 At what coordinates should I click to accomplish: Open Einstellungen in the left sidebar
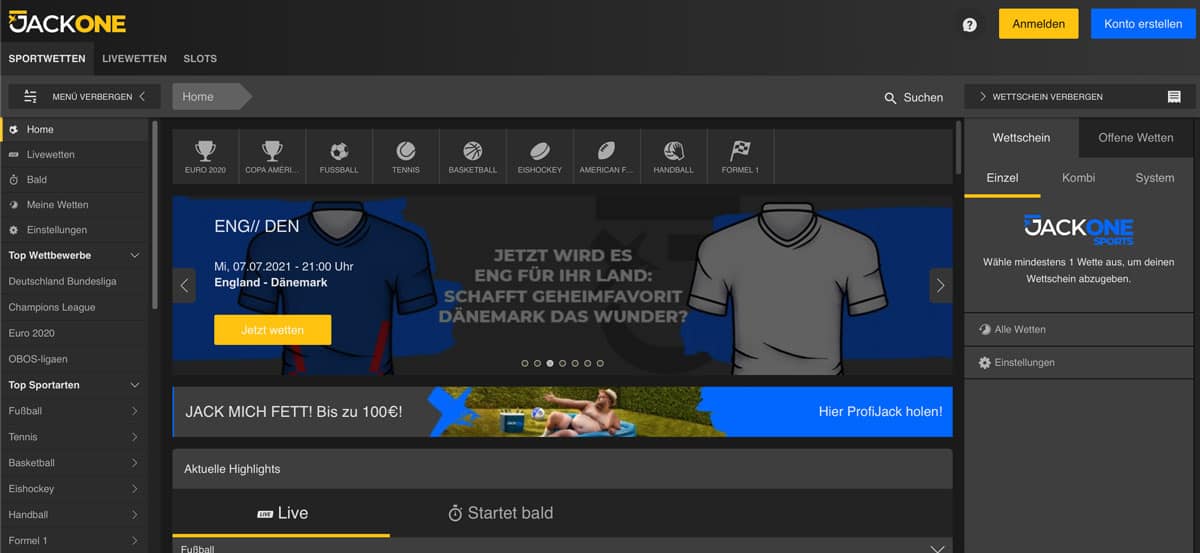pos(76,229)
